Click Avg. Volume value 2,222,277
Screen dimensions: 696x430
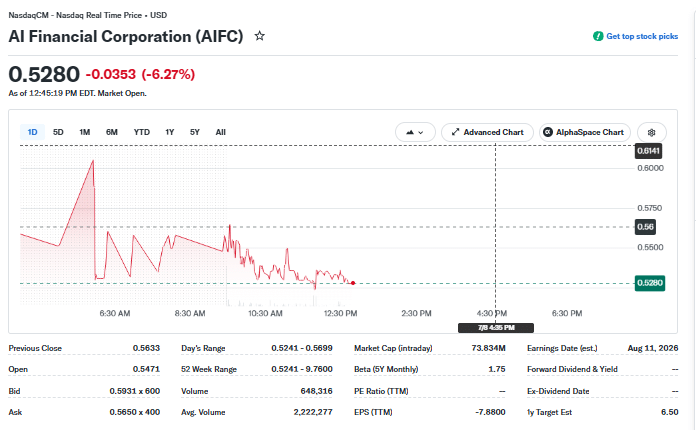point(313,412)
